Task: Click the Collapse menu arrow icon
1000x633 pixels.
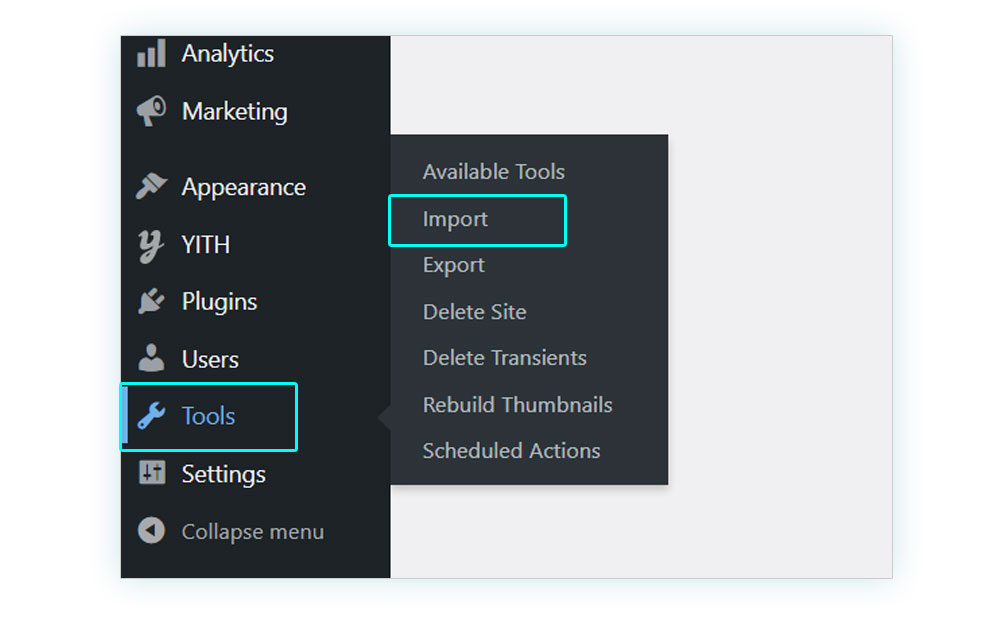Action: coord(151,530)
